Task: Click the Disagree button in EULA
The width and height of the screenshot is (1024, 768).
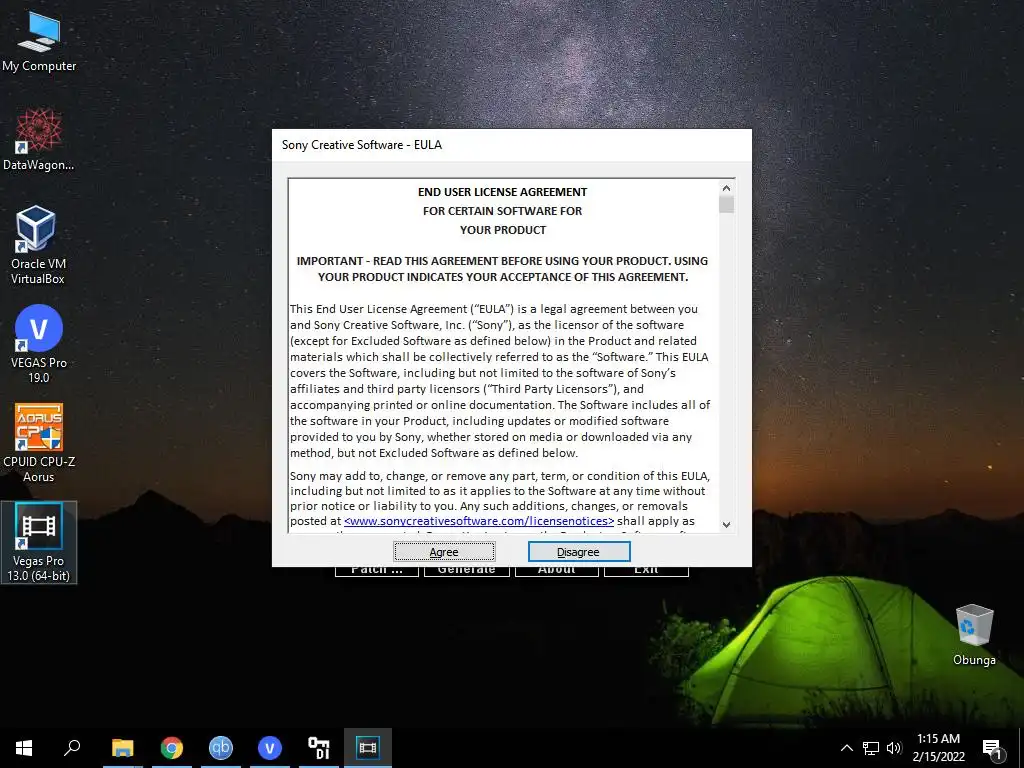Action: tap(579, 552)
